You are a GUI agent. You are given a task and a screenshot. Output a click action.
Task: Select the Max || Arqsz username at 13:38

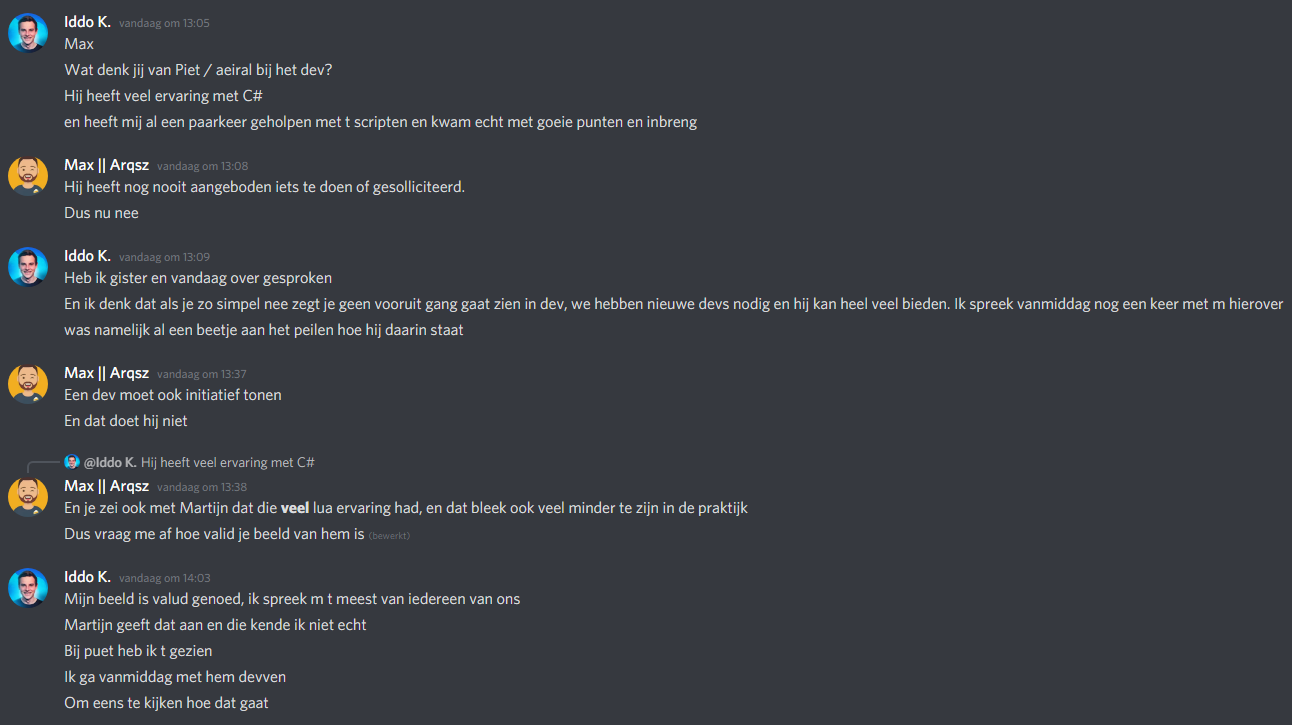pyautogui.click(x=106, y=486)
